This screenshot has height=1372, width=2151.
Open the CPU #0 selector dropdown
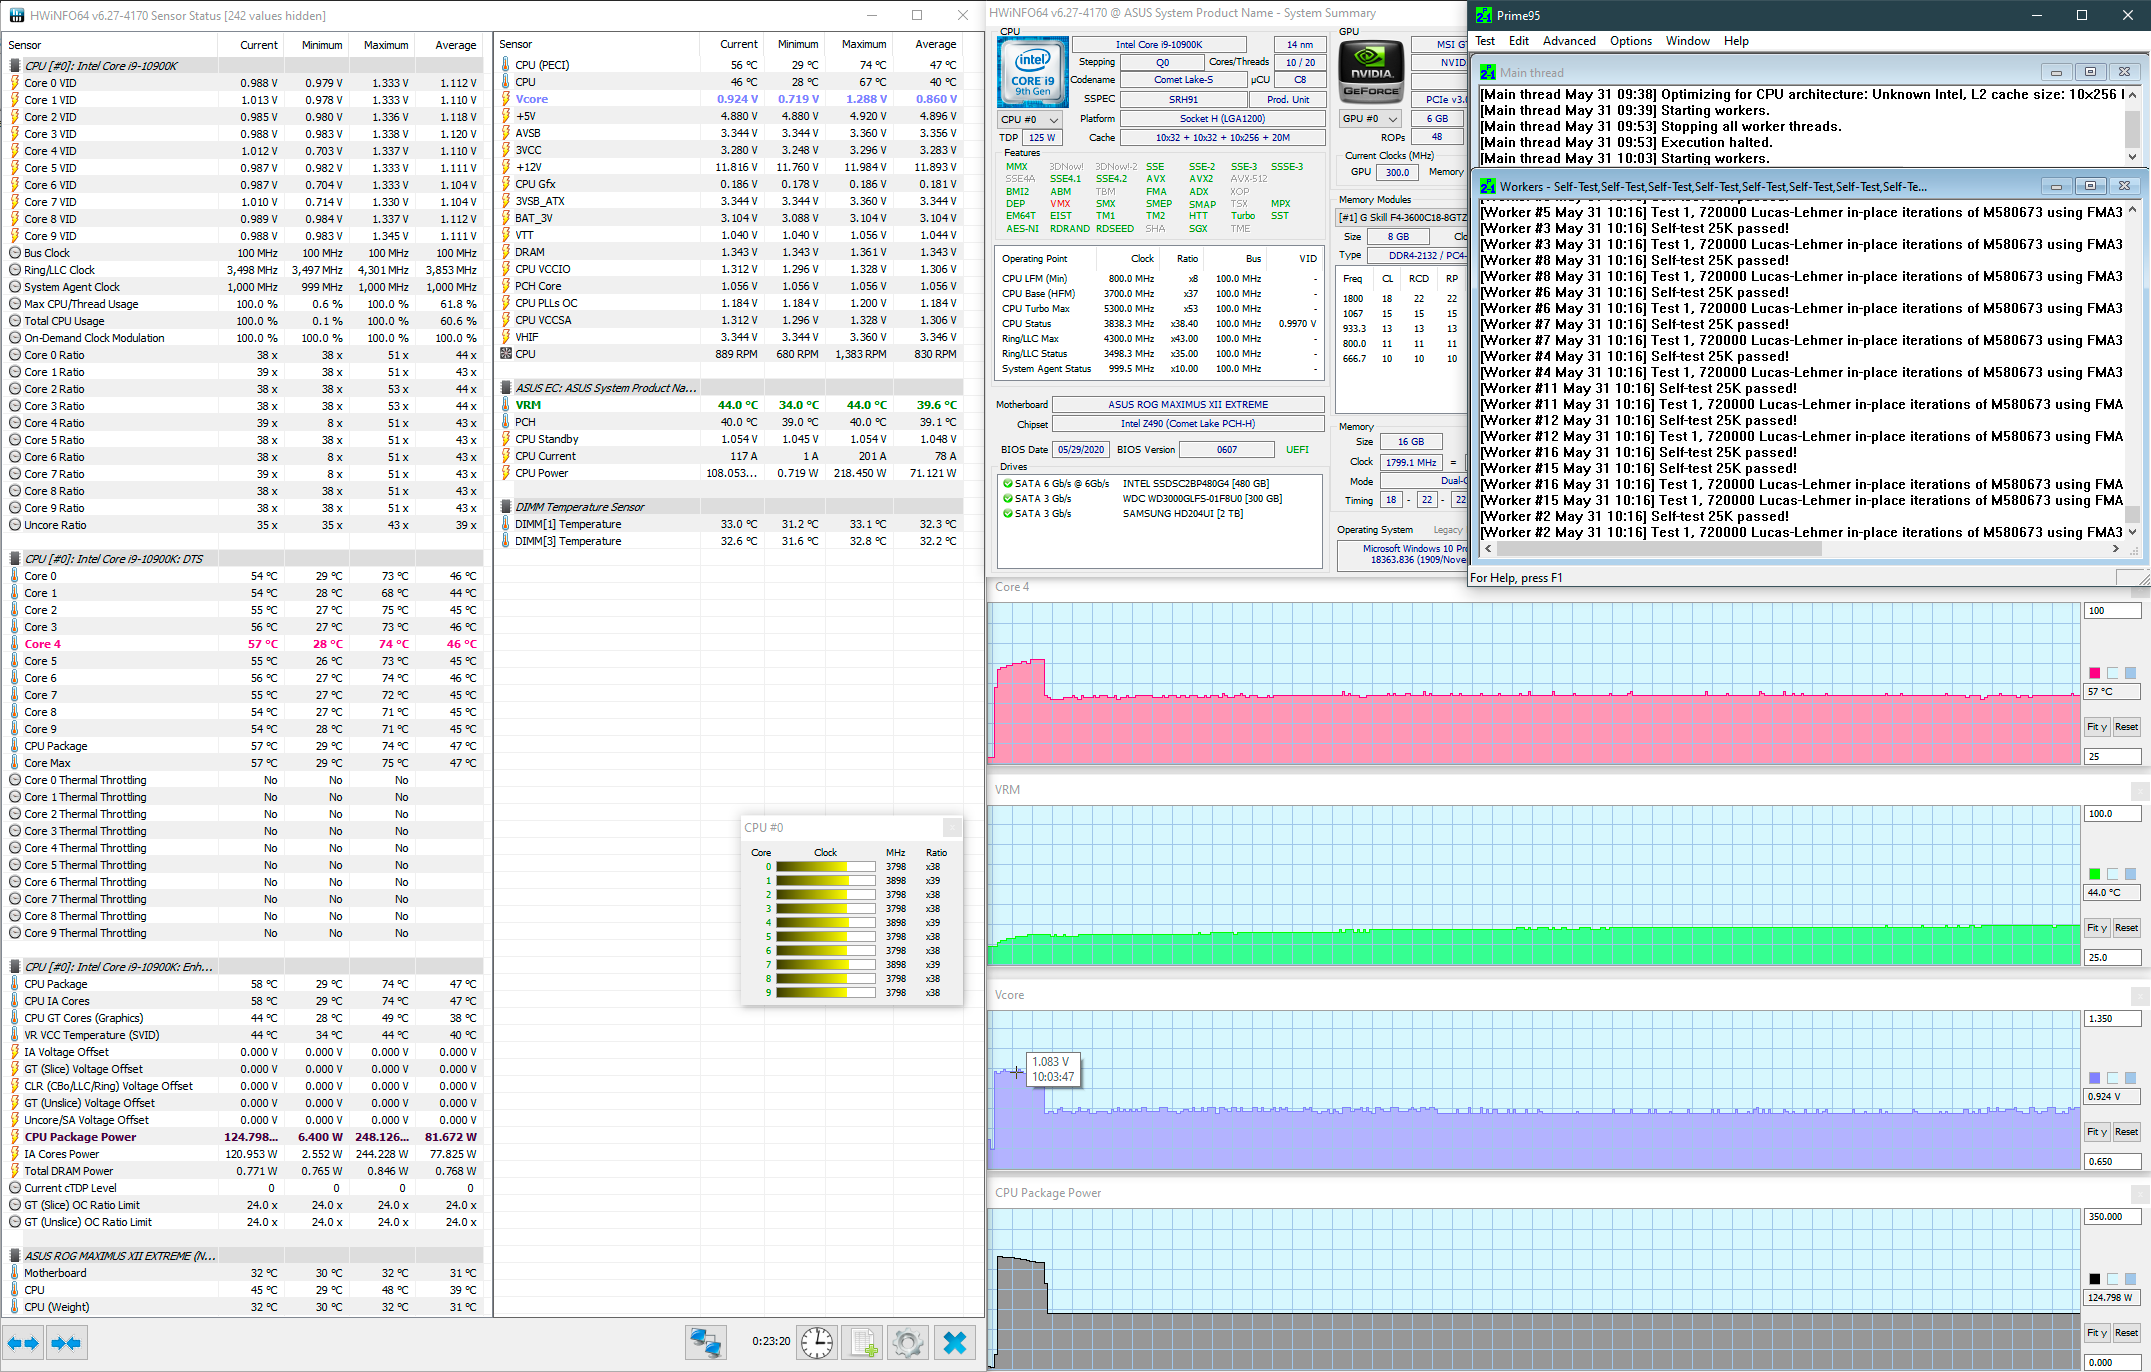1029,119
